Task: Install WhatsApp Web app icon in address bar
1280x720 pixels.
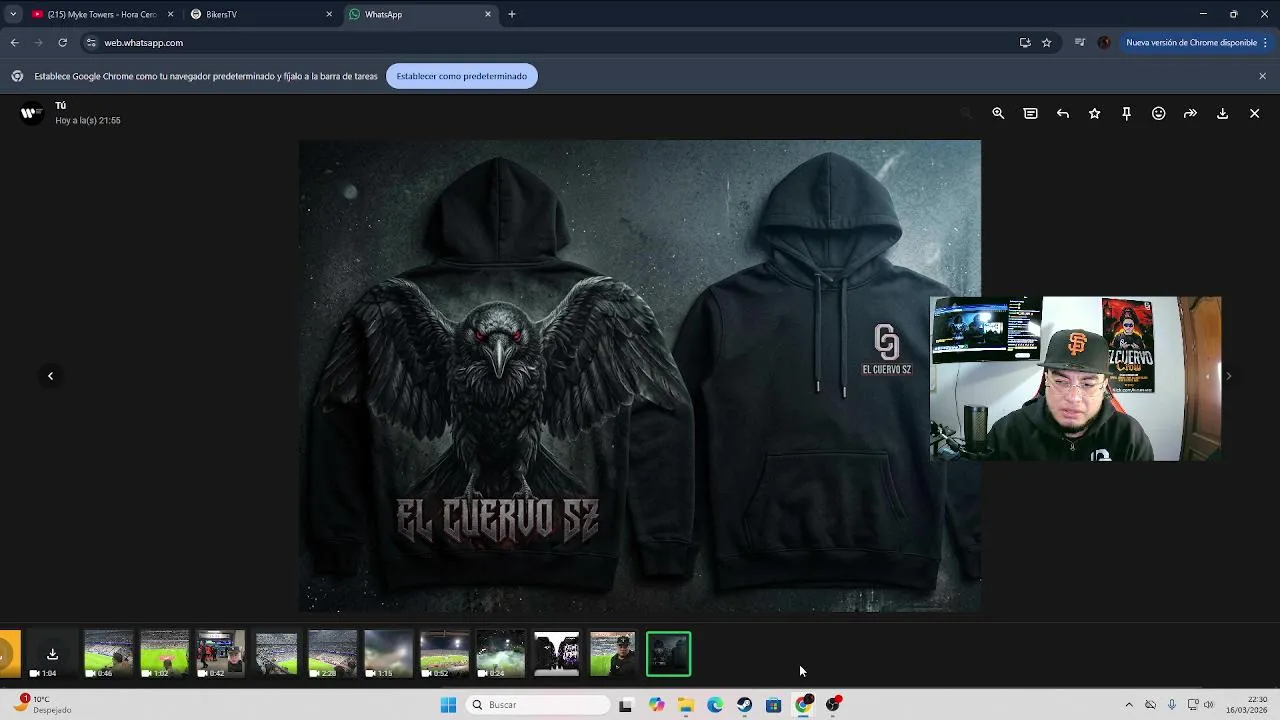Action: click(x=1025, y=43)
